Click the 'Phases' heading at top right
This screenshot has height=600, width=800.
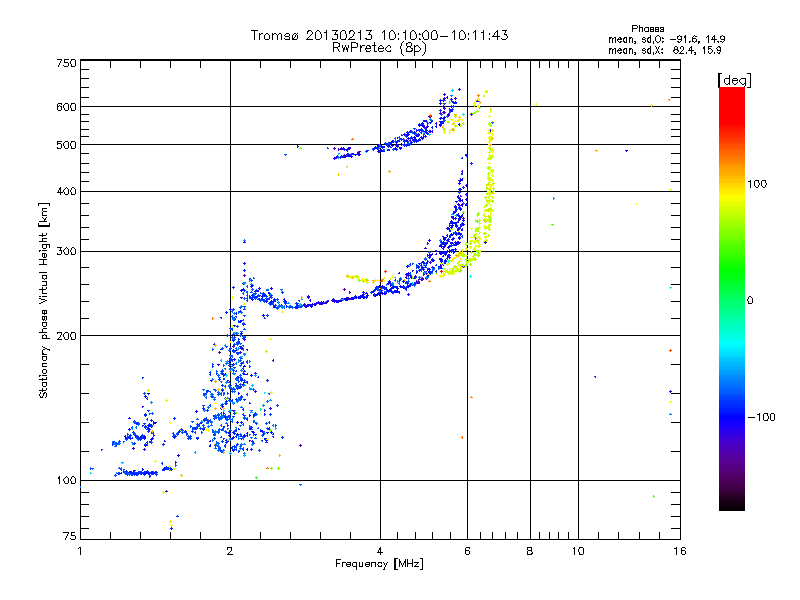647,29
